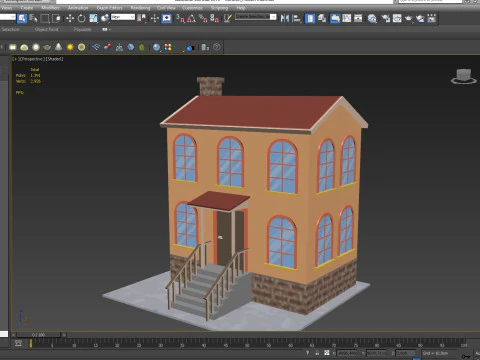This screenshot has width=480, height=360.
Task: Click the Mirror tool icon
Action: coord(285,18)
